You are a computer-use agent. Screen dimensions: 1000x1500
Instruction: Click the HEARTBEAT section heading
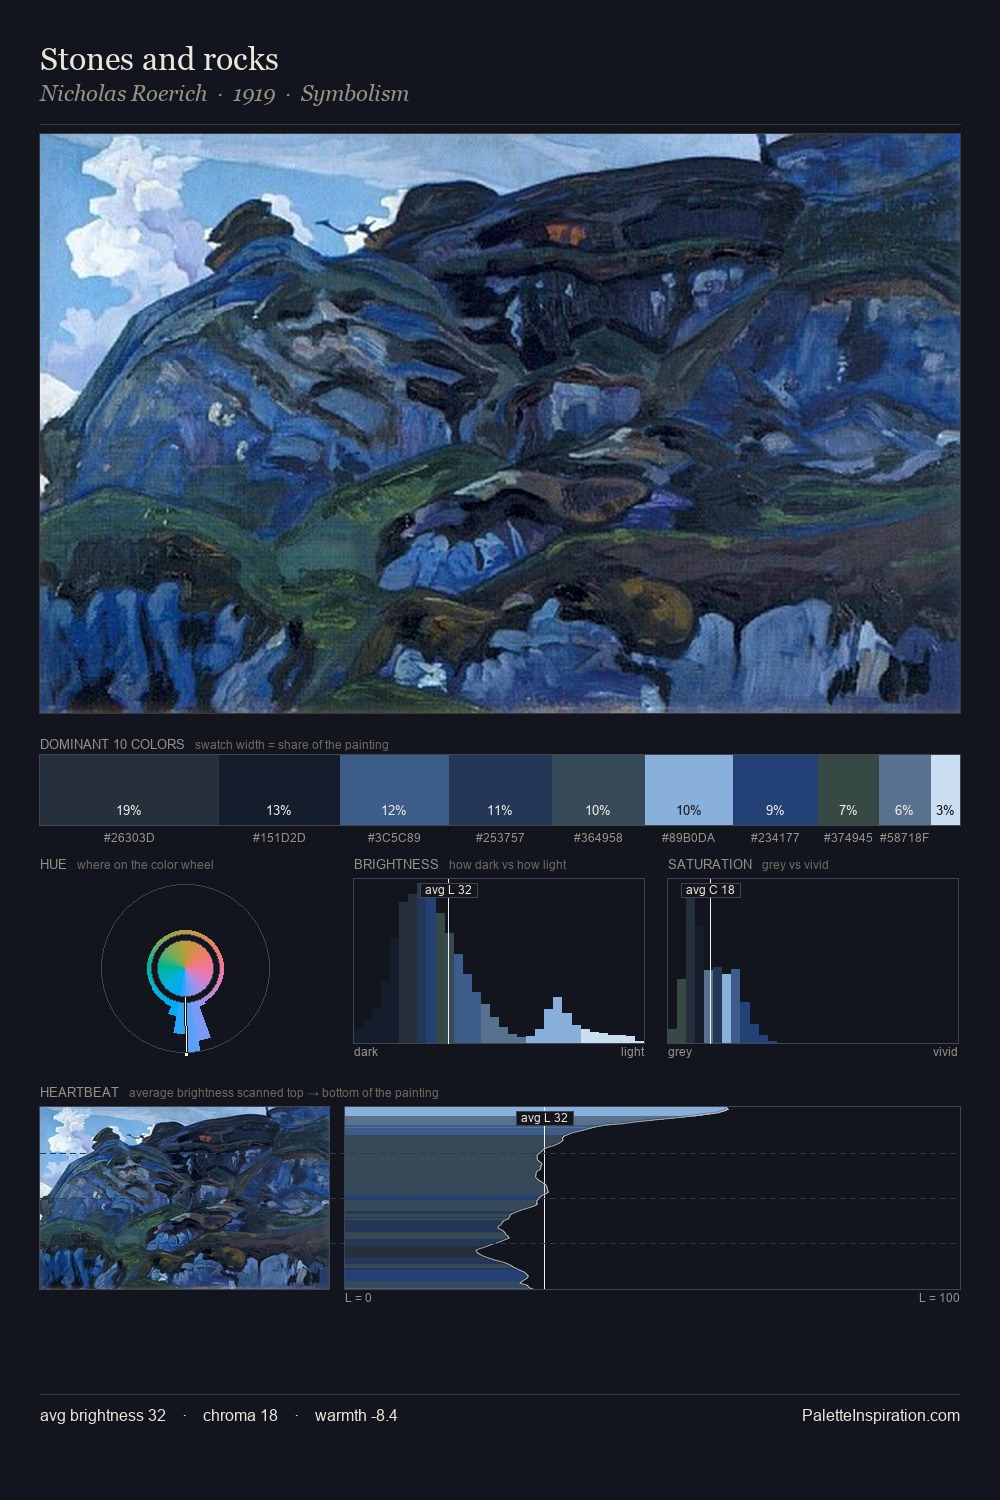[79, 1092]
